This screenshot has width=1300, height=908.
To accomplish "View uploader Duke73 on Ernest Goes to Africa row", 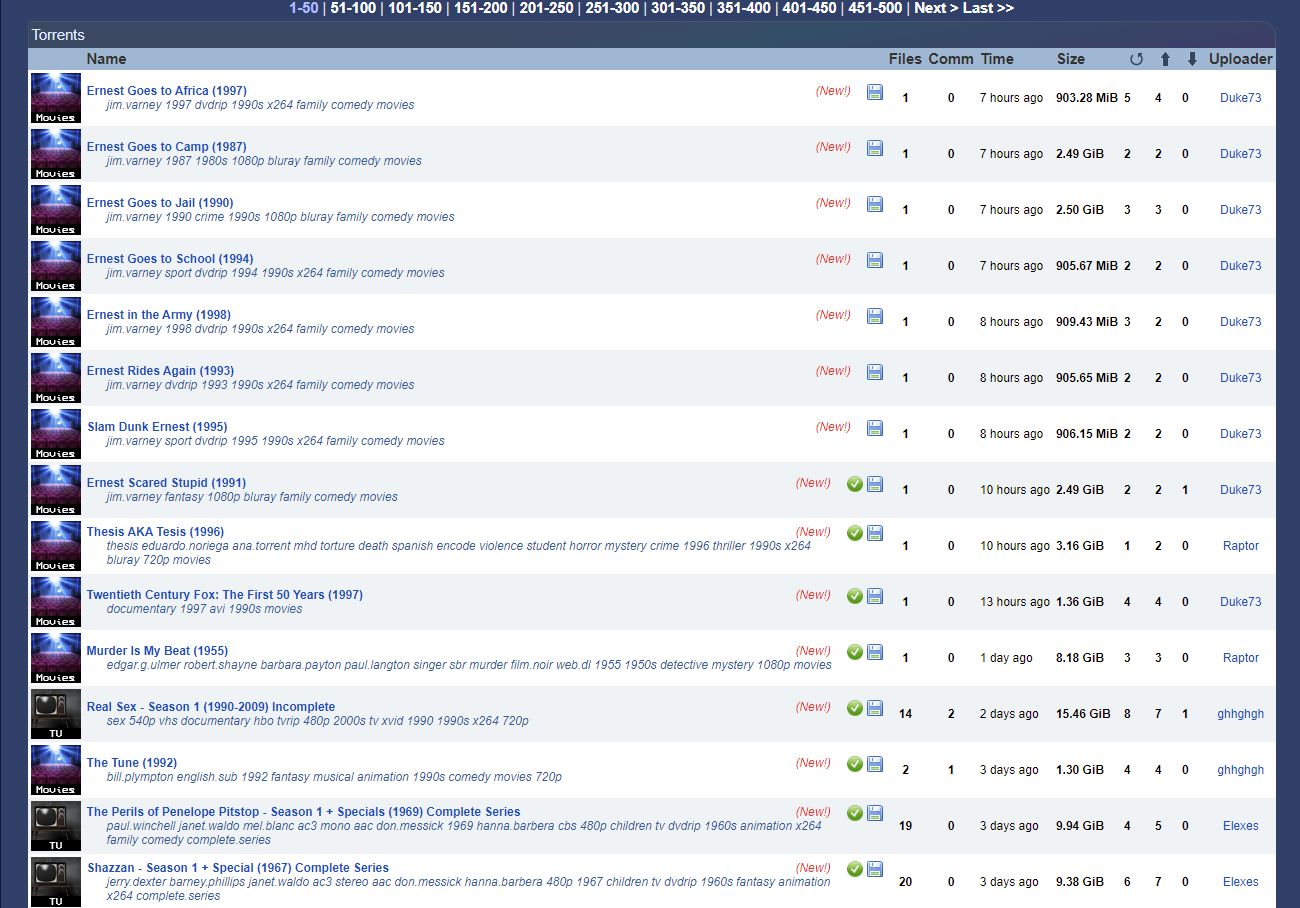I will coord(1241,98).
